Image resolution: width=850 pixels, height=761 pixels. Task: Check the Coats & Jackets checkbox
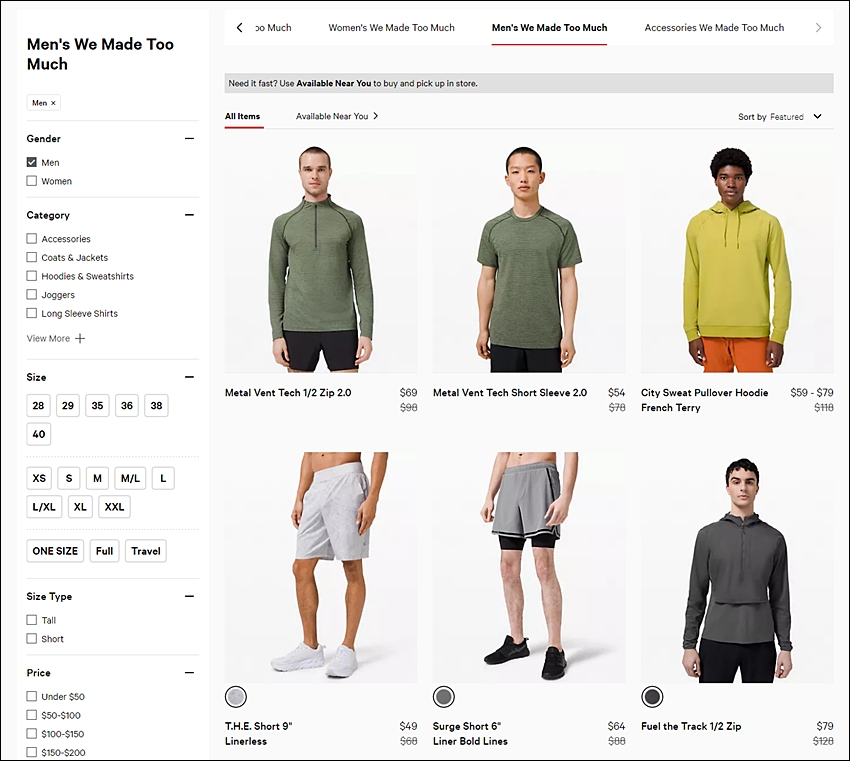[32, 257]
